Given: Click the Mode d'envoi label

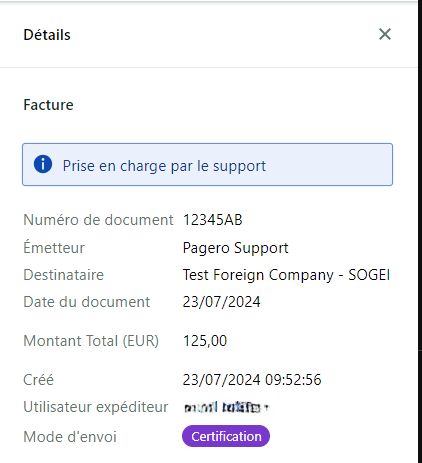Looking at the screenshot, I should [x=70, y=437].
